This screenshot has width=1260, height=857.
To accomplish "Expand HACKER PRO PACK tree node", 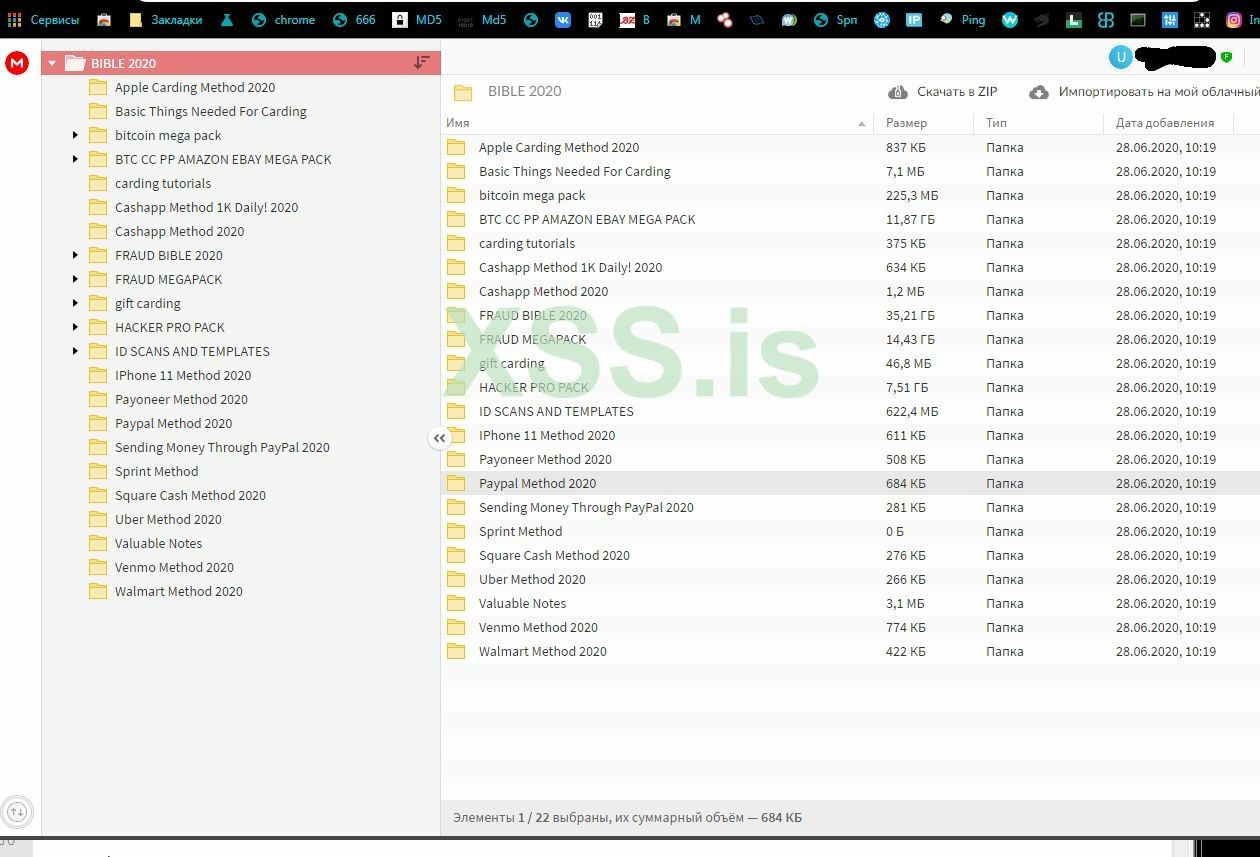I will (x=75, y=327).
